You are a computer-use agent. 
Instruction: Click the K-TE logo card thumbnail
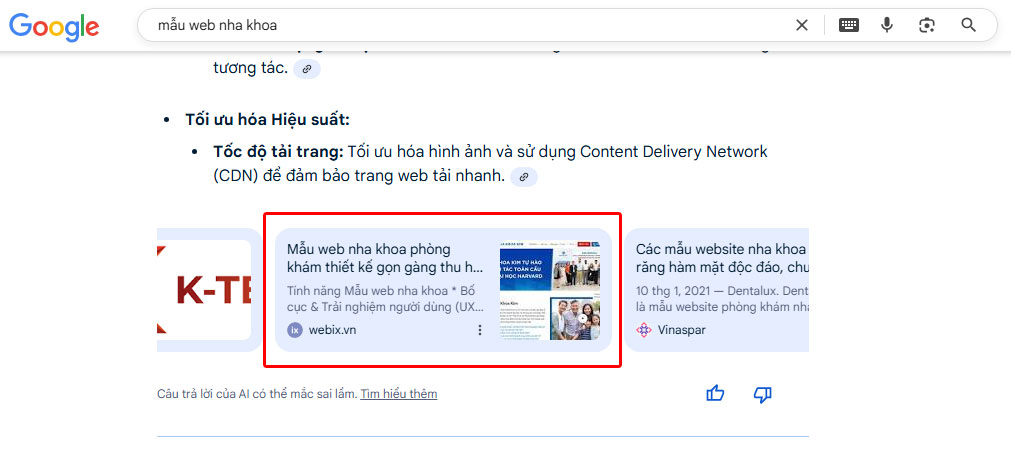(x=204, y=290)
